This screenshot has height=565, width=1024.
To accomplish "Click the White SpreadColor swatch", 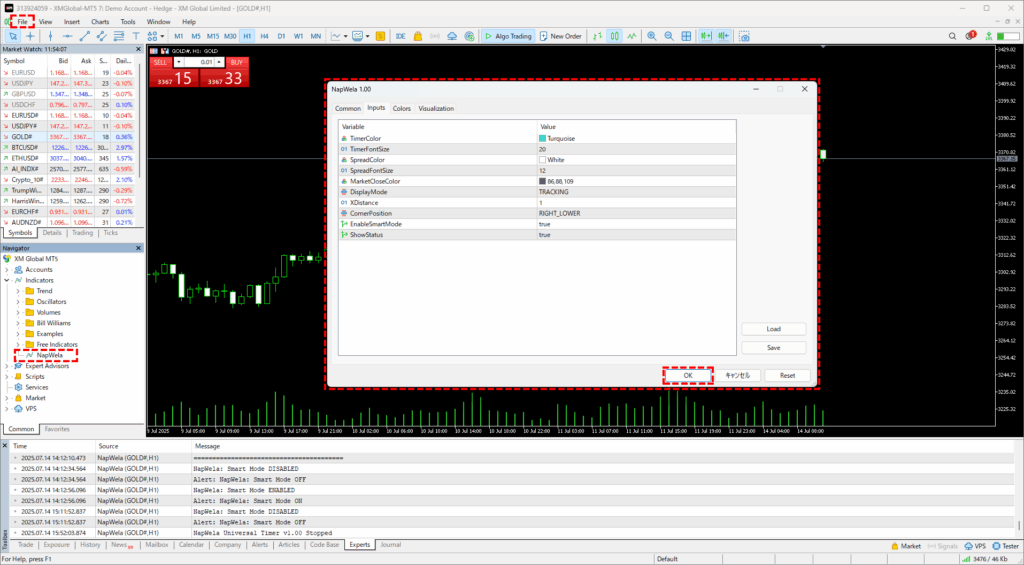I will tap(542, 160).
